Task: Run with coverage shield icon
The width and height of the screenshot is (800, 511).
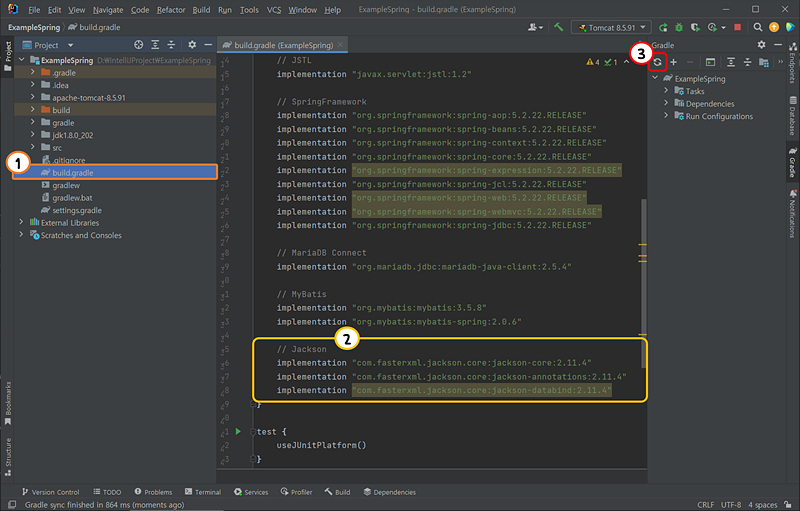Action: tap(695, 27)
